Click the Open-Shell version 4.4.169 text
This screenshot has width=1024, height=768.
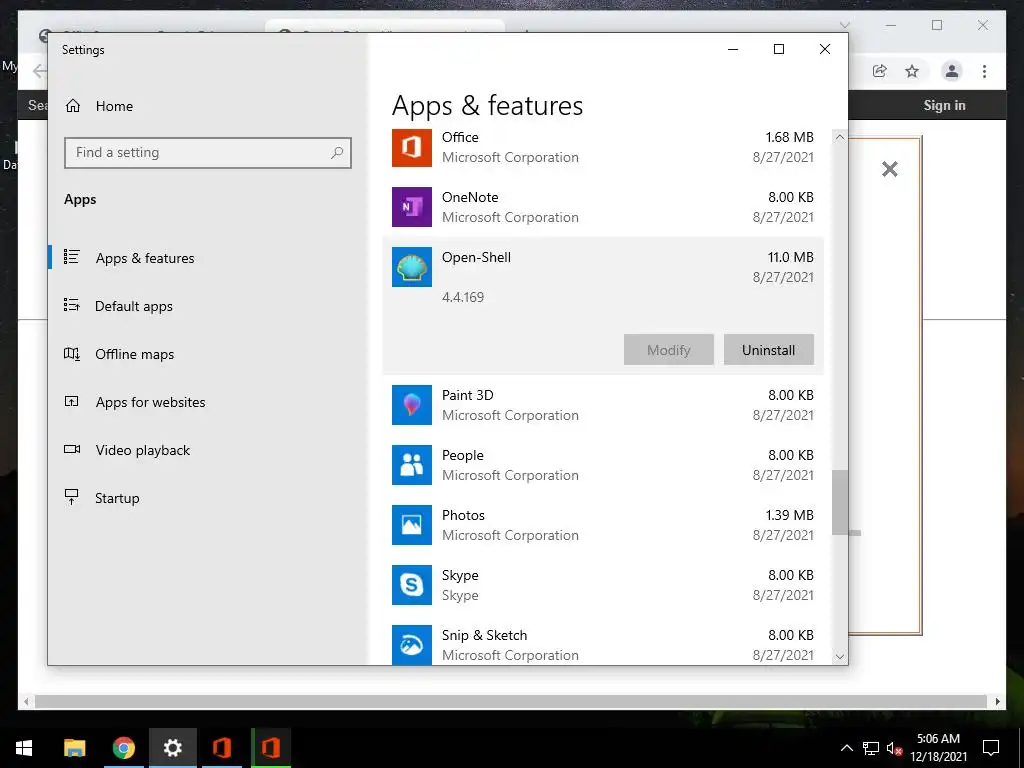463,297
